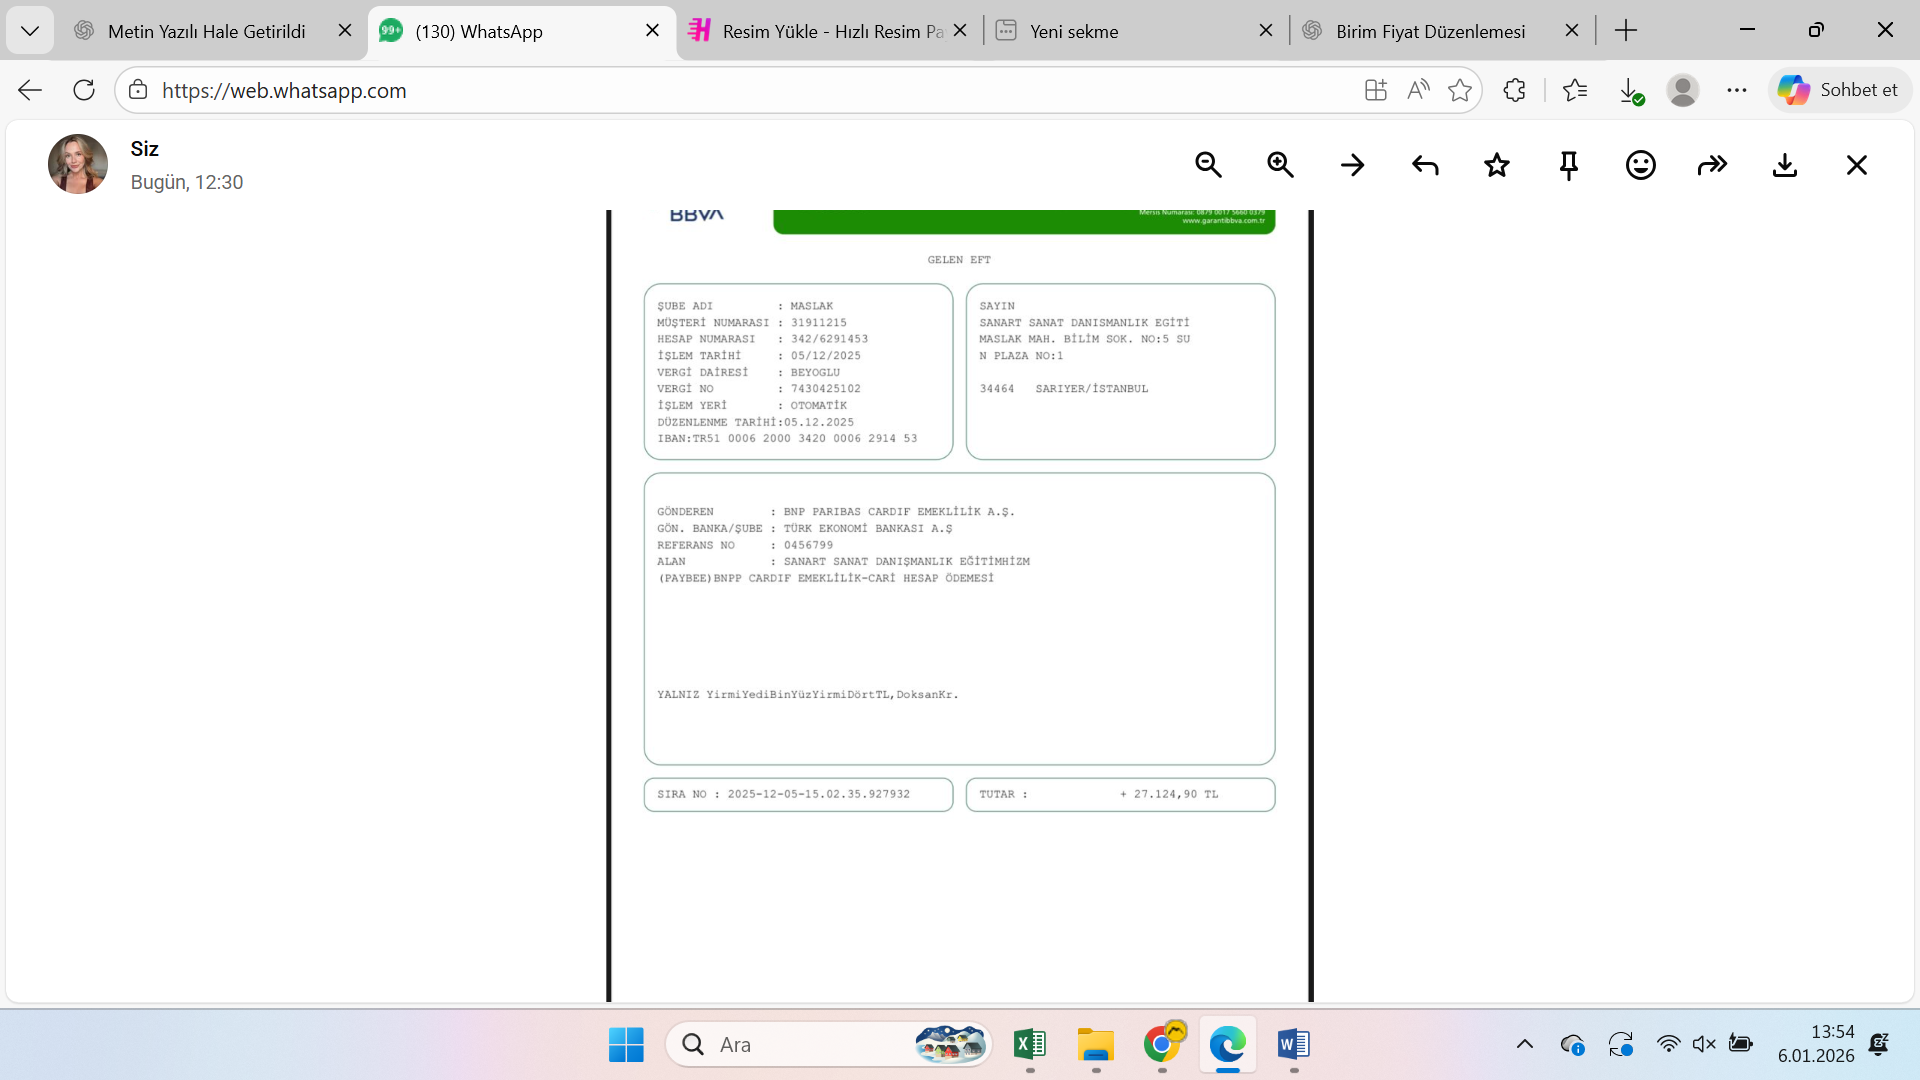Open Google Chrome from the taskbar
The width and height of the screenshot is (1920, 1080).
tap(1162, 1044)
